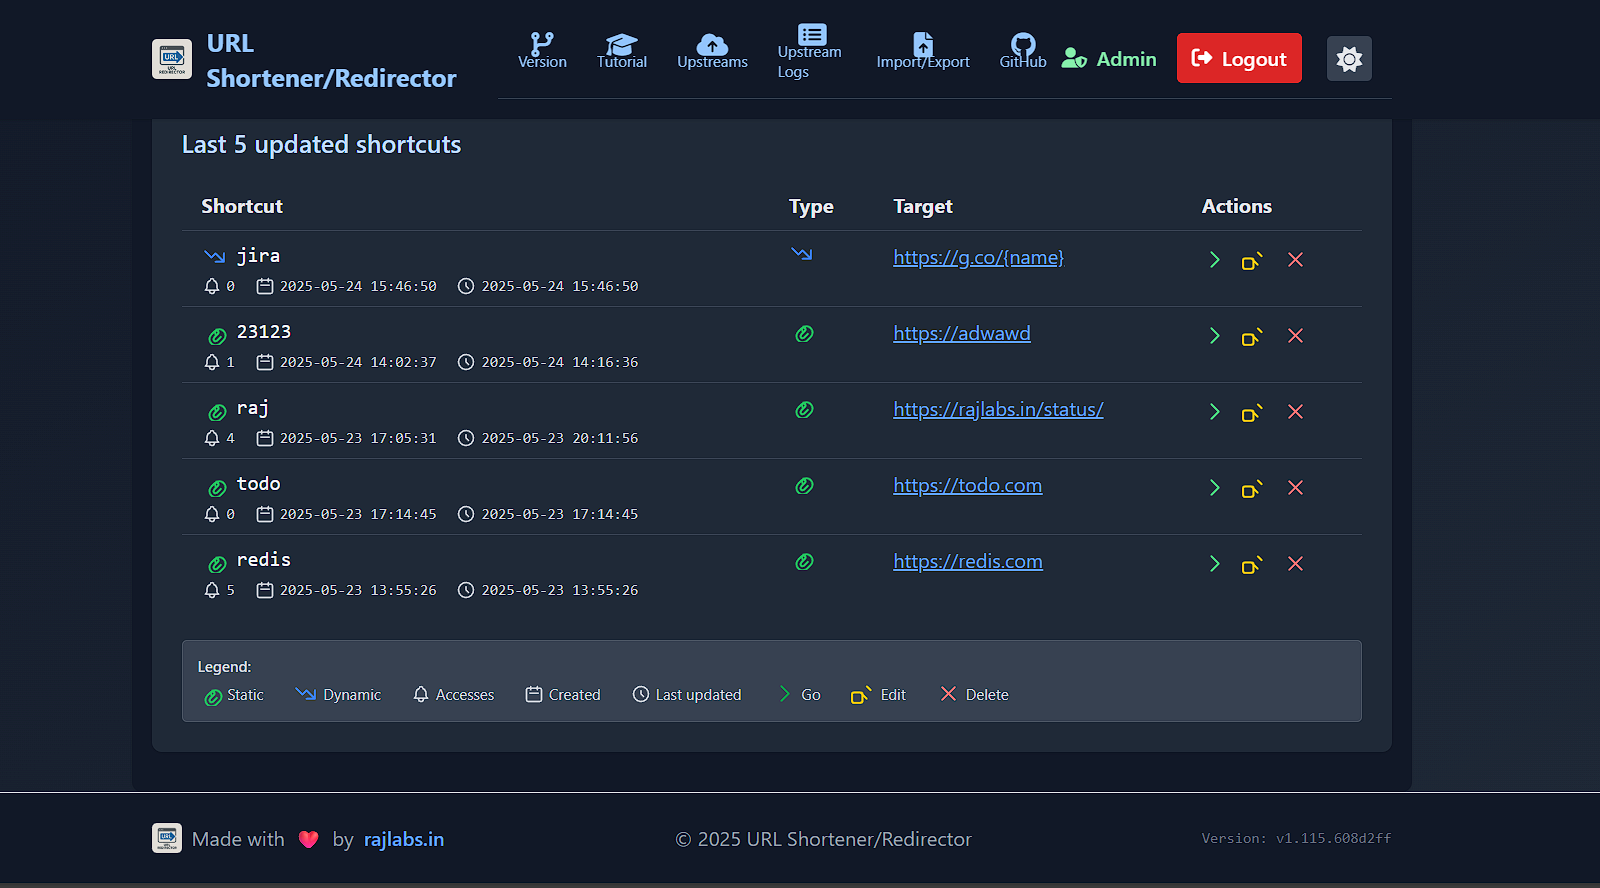Viewport: 1600px width, 888px height.
Task: Click the Type column header
Action: (x=811, y=206)
